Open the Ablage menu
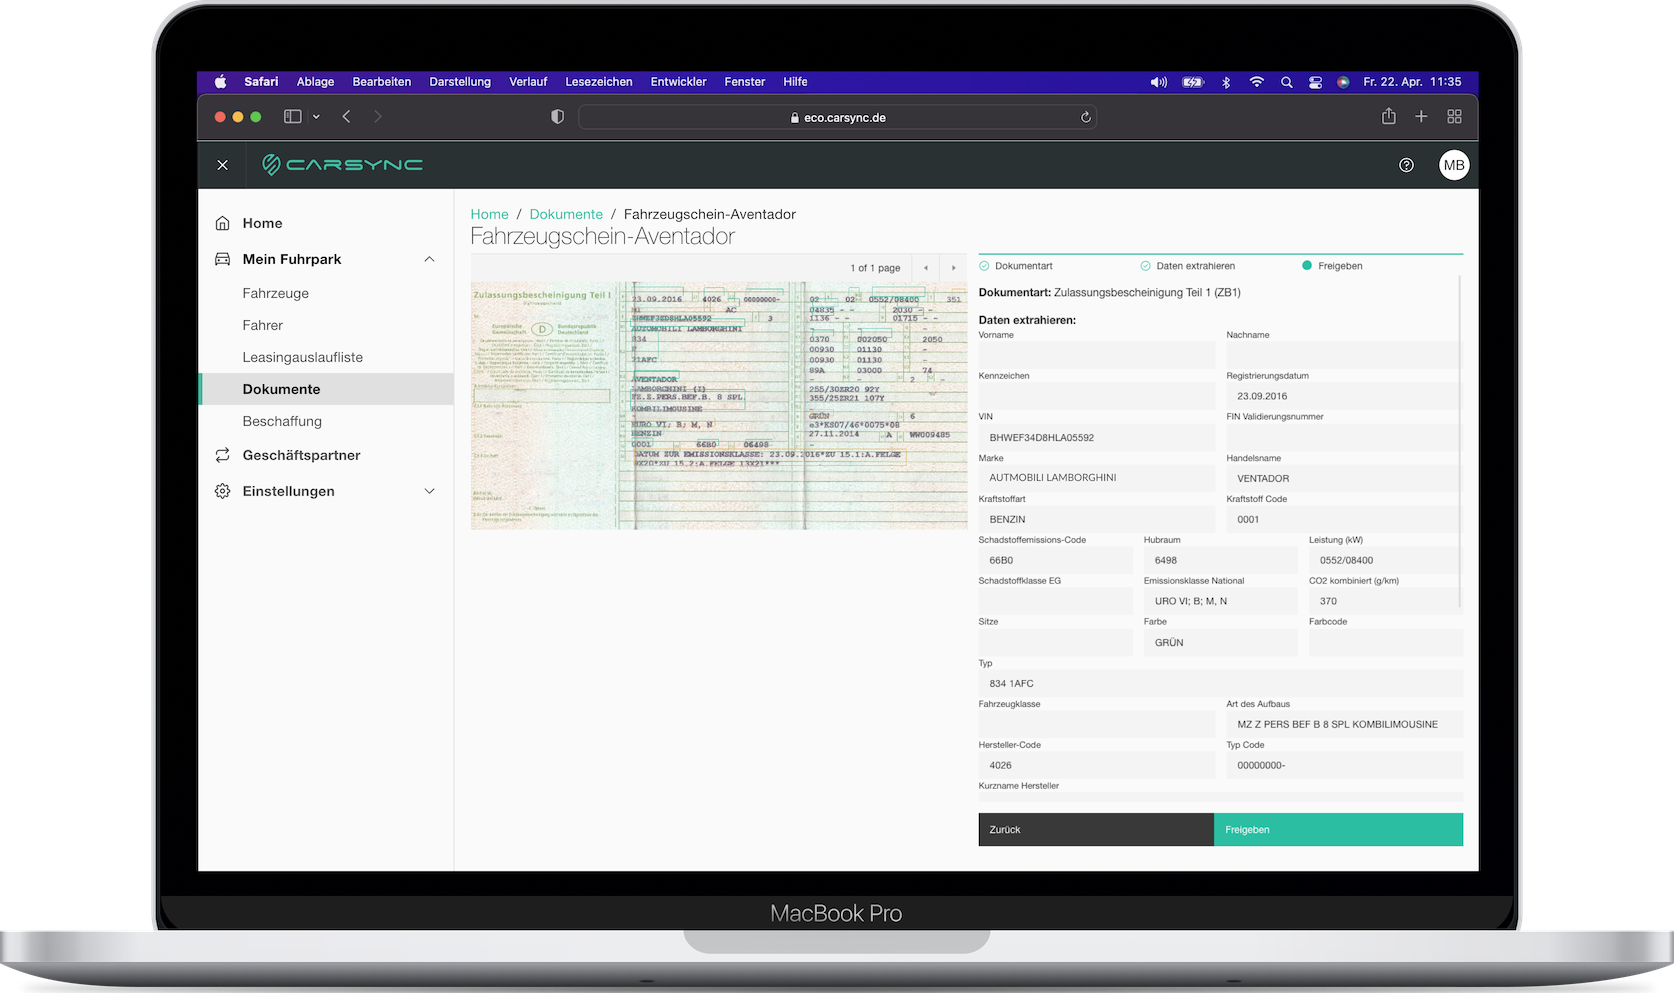This screenshot has height=993, width=1674. pos(315,82)
